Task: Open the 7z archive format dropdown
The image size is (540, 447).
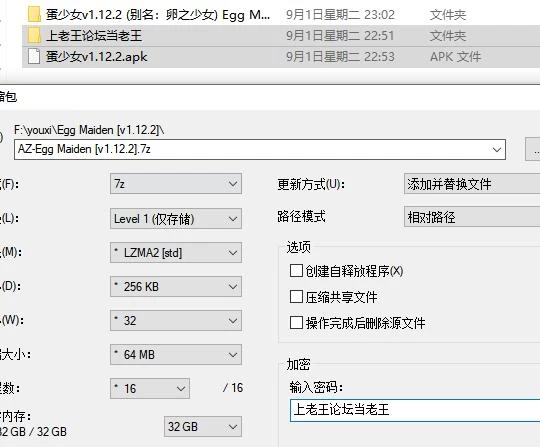Action: (x=176, y=184)
